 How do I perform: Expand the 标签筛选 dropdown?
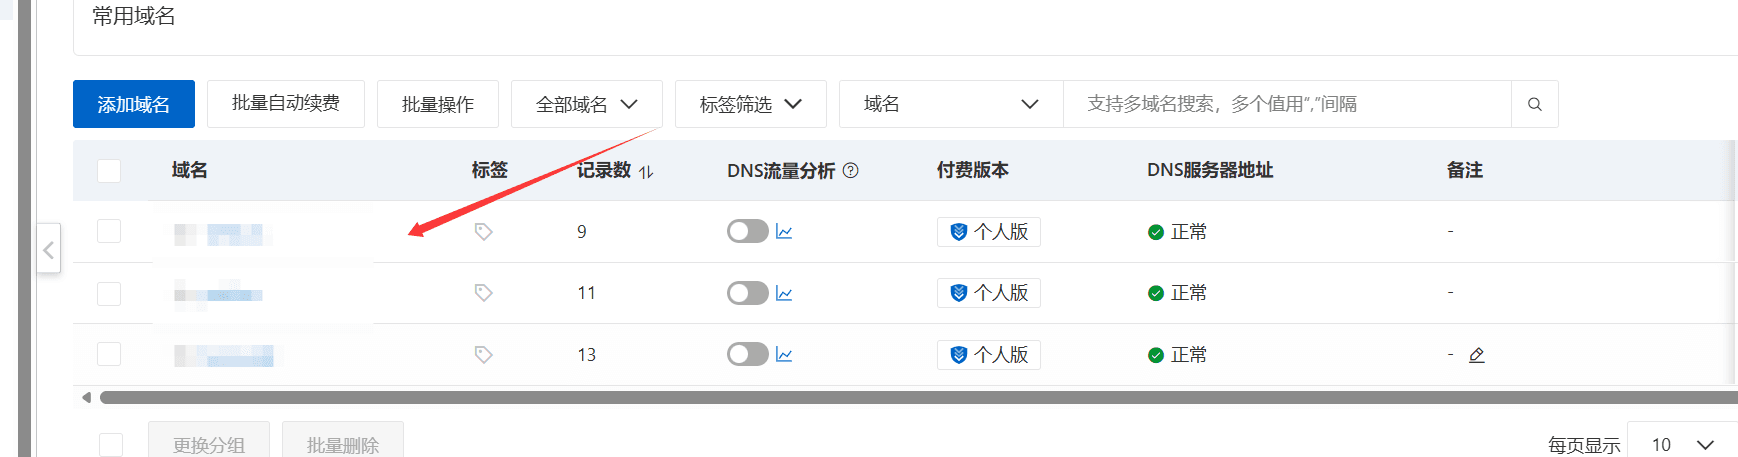(x=750, y=104)
